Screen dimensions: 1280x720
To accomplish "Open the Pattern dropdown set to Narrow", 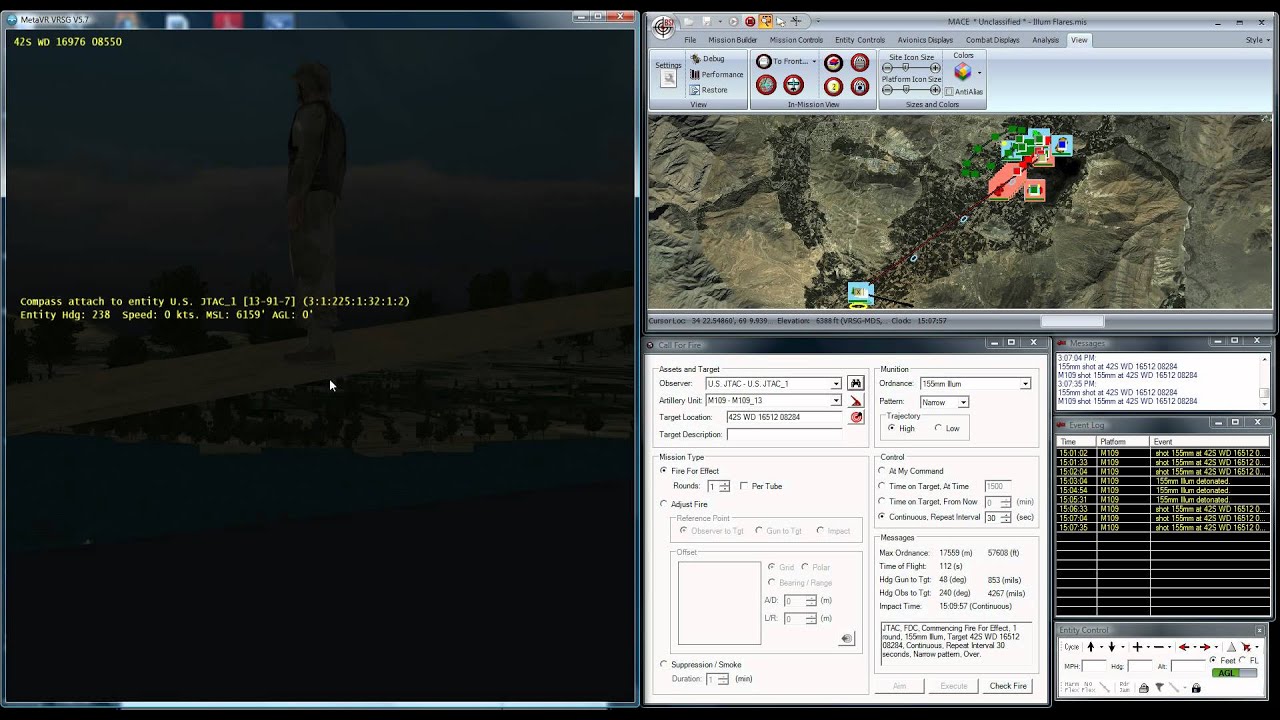I will click(x=963, y=402).
